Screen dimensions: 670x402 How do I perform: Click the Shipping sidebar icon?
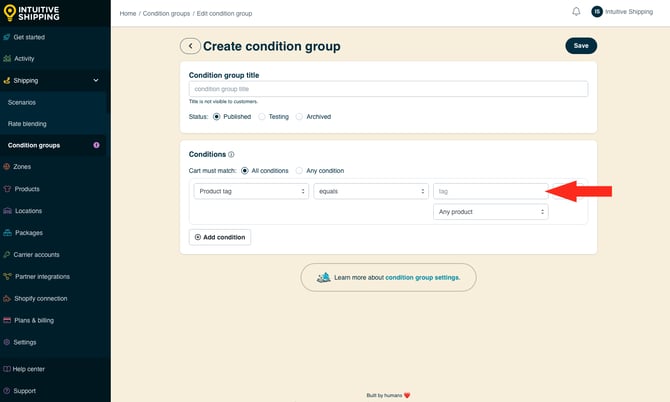coord(7,80)
